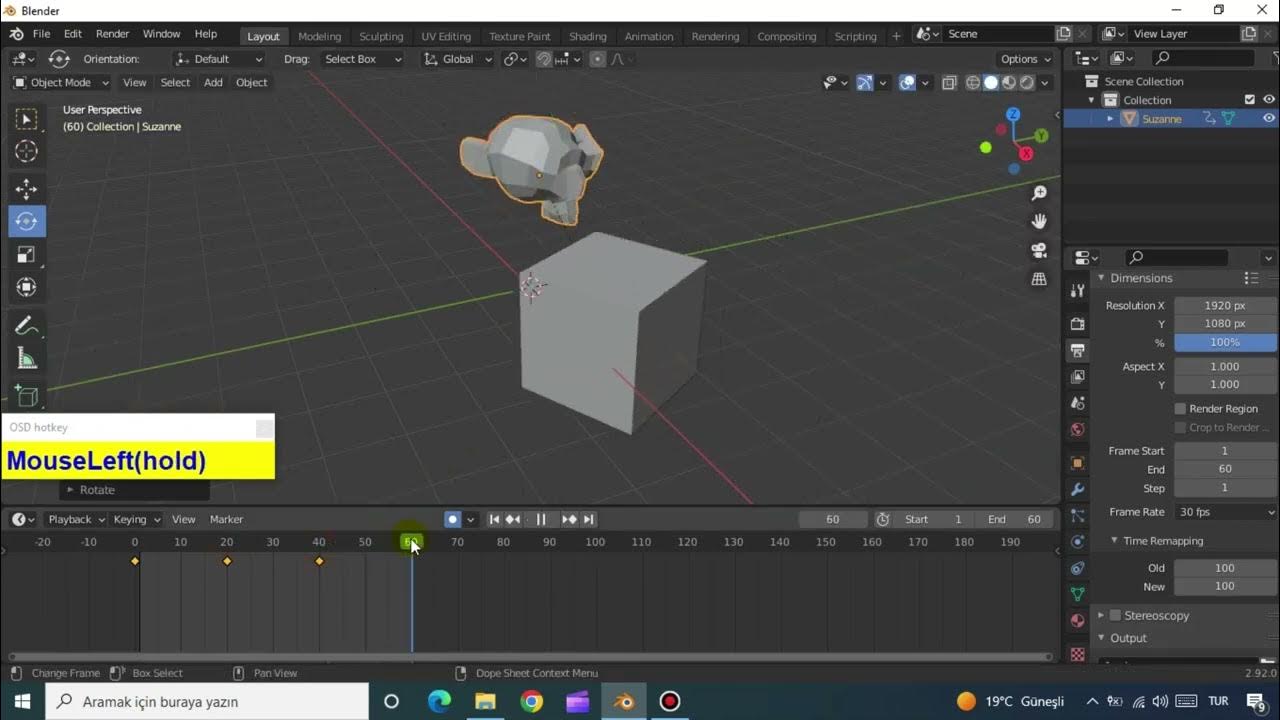
Task: Select the Transform tool
Action: pyautogui.click(x=27, y=287)
